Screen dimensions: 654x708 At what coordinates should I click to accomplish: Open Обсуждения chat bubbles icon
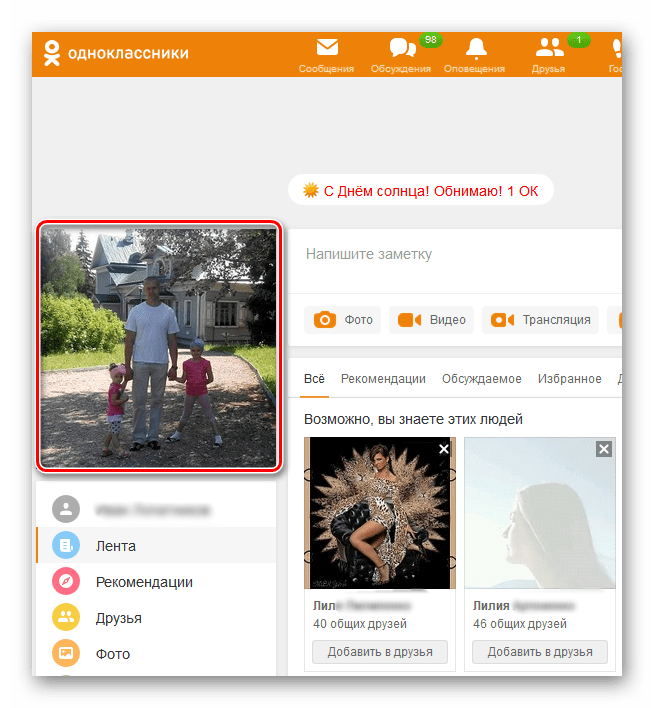coord(402,47)
